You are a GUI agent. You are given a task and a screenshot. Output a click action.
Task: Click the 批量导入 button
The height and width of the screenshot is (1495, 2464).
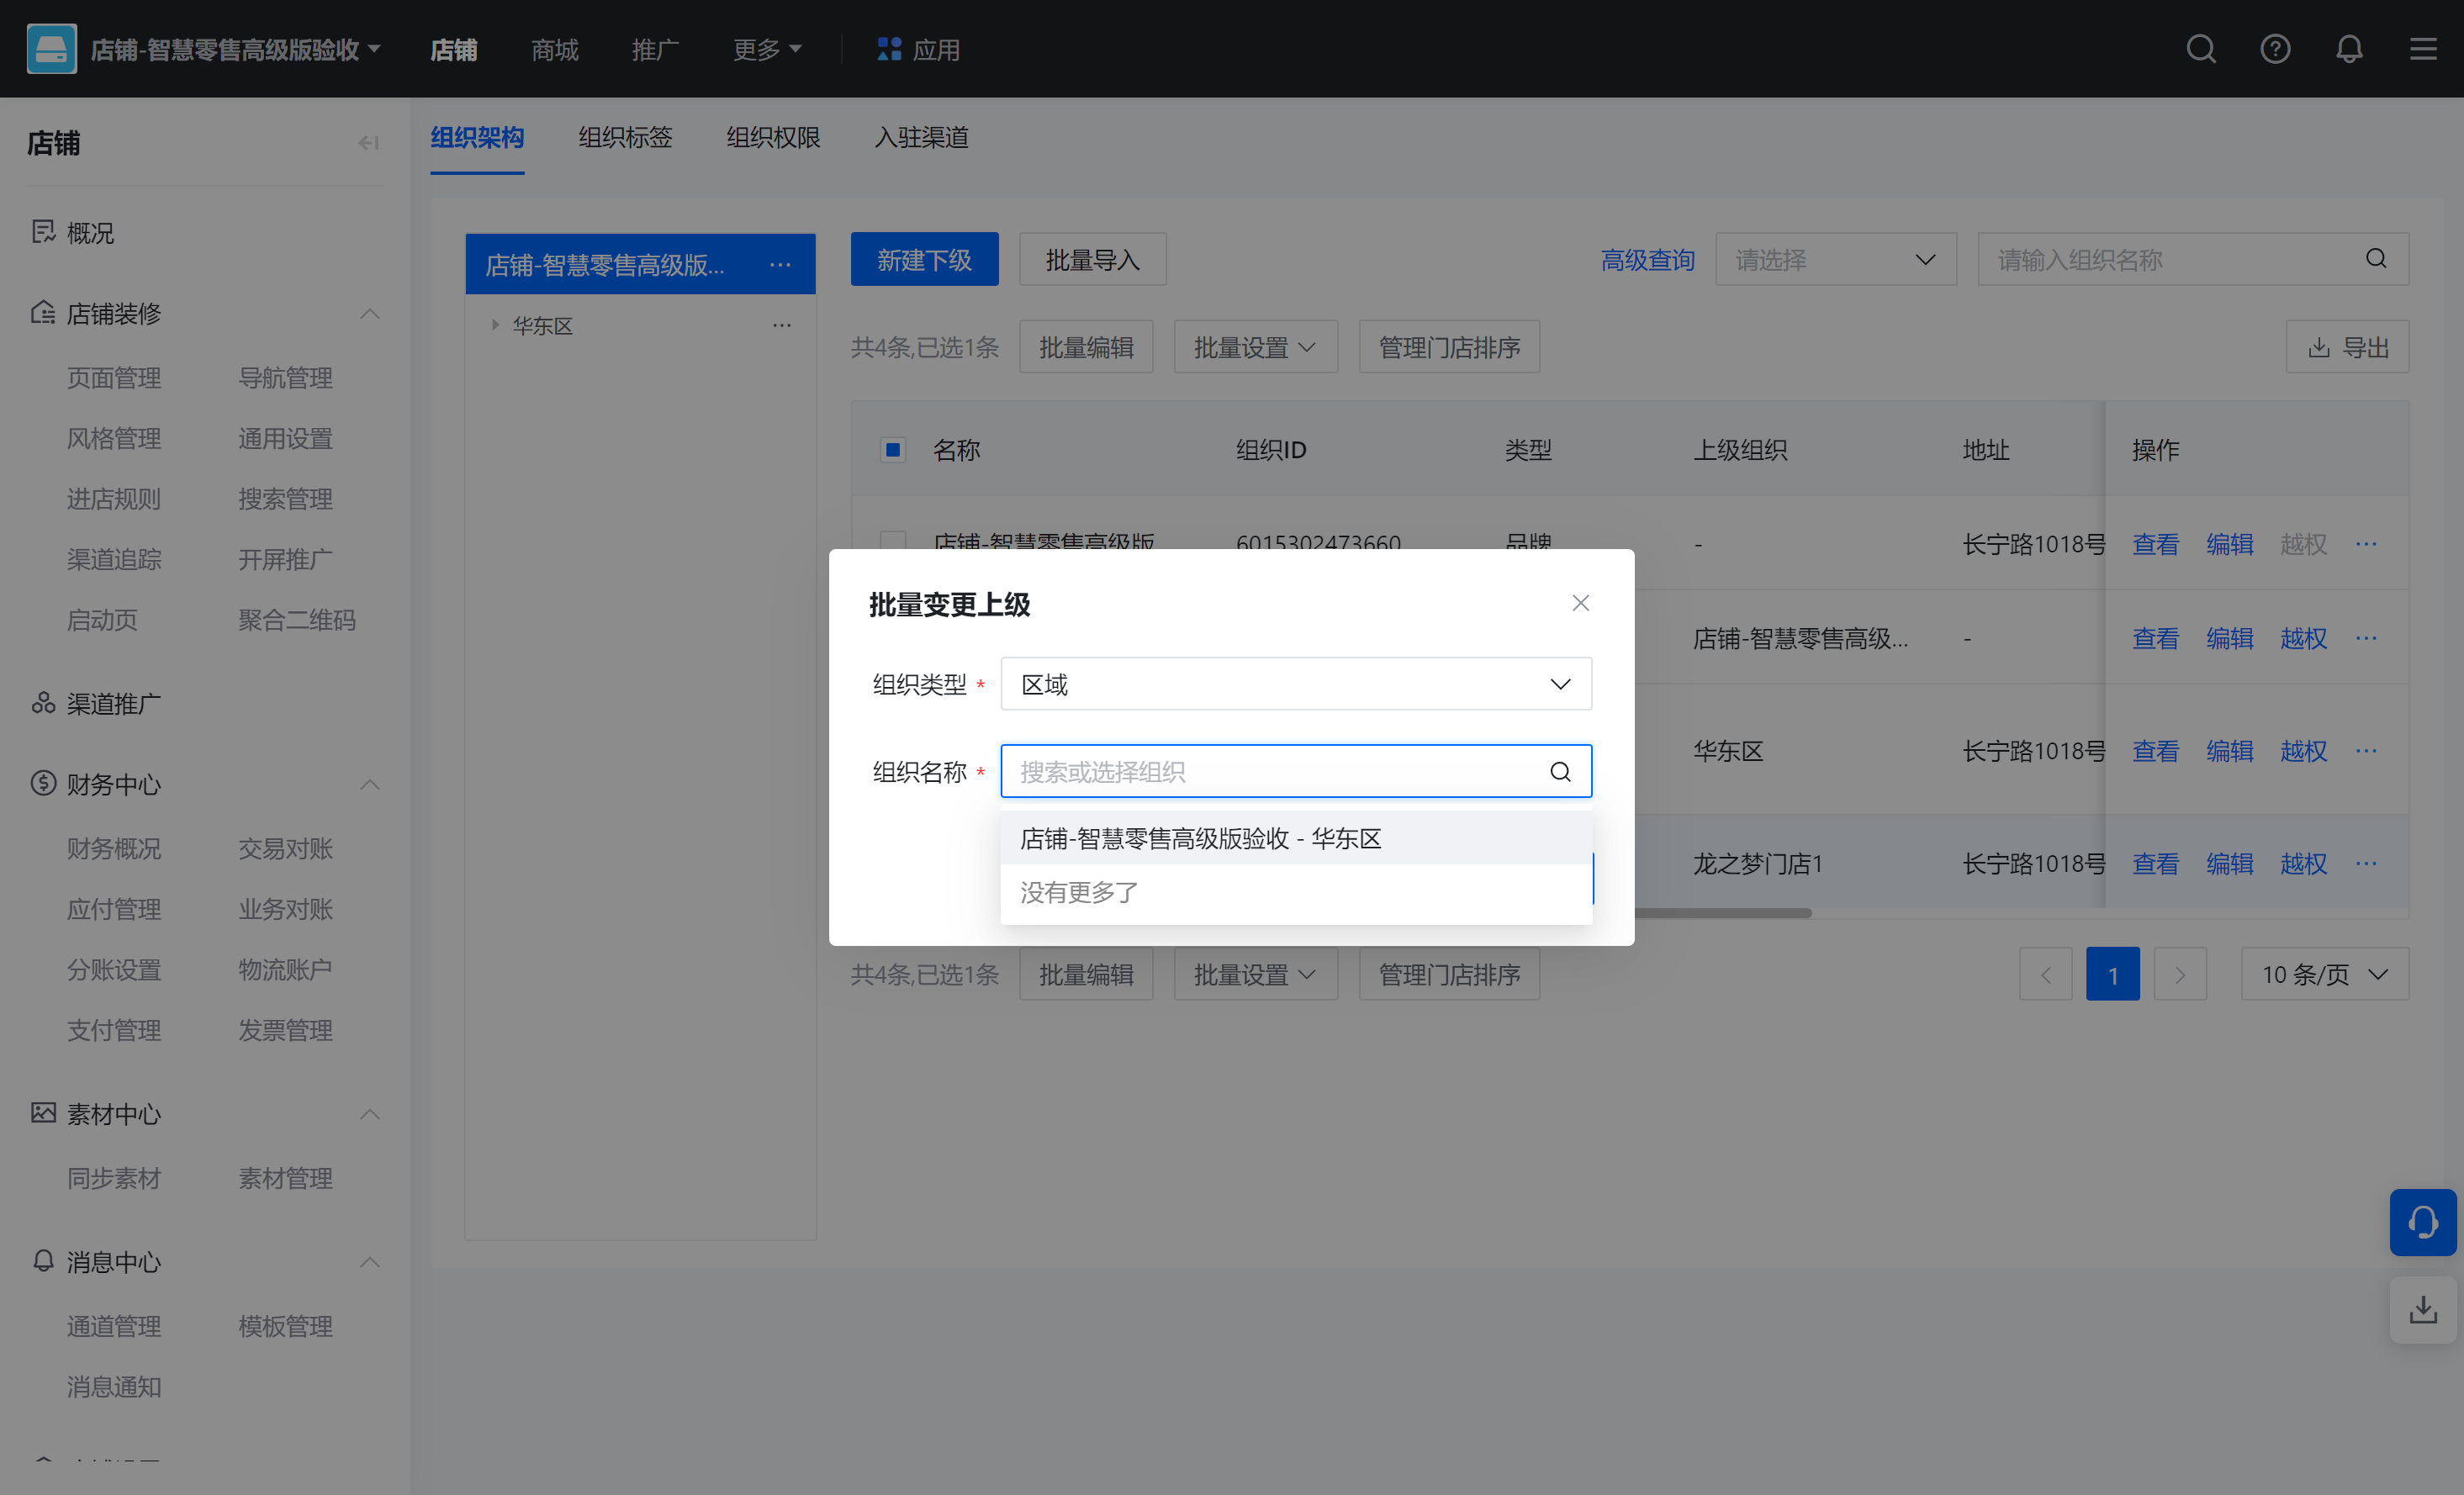[1092, 260]
